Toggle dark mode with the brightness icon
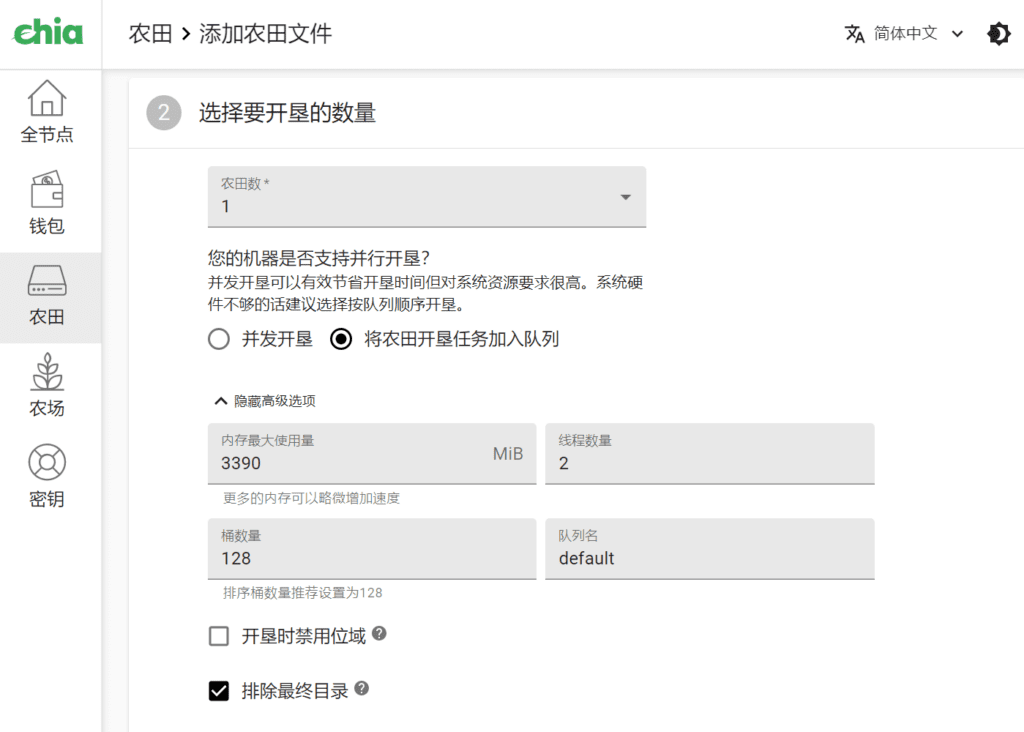Viewport: 1024px width, 732px height. pos(998,34)
